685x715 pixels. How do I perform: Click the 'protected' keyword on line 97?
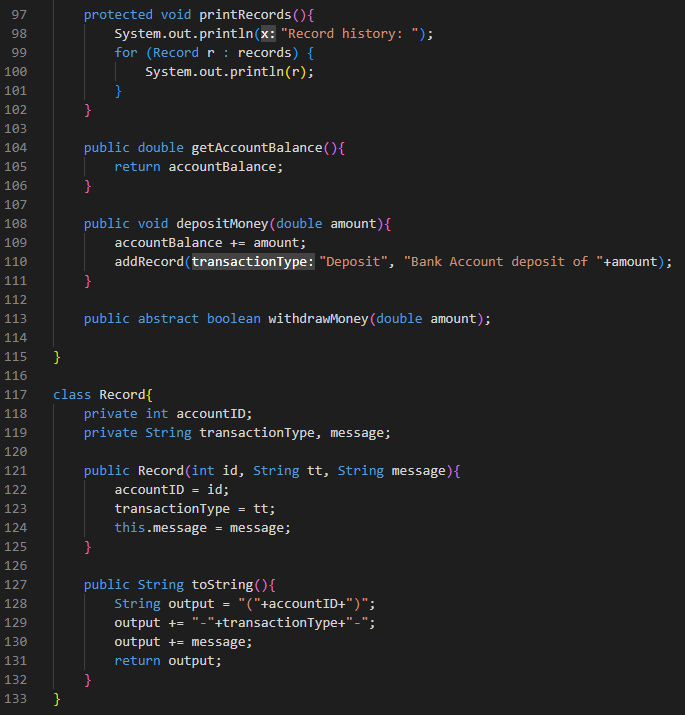pyautogui.click(x=118, y=15)
